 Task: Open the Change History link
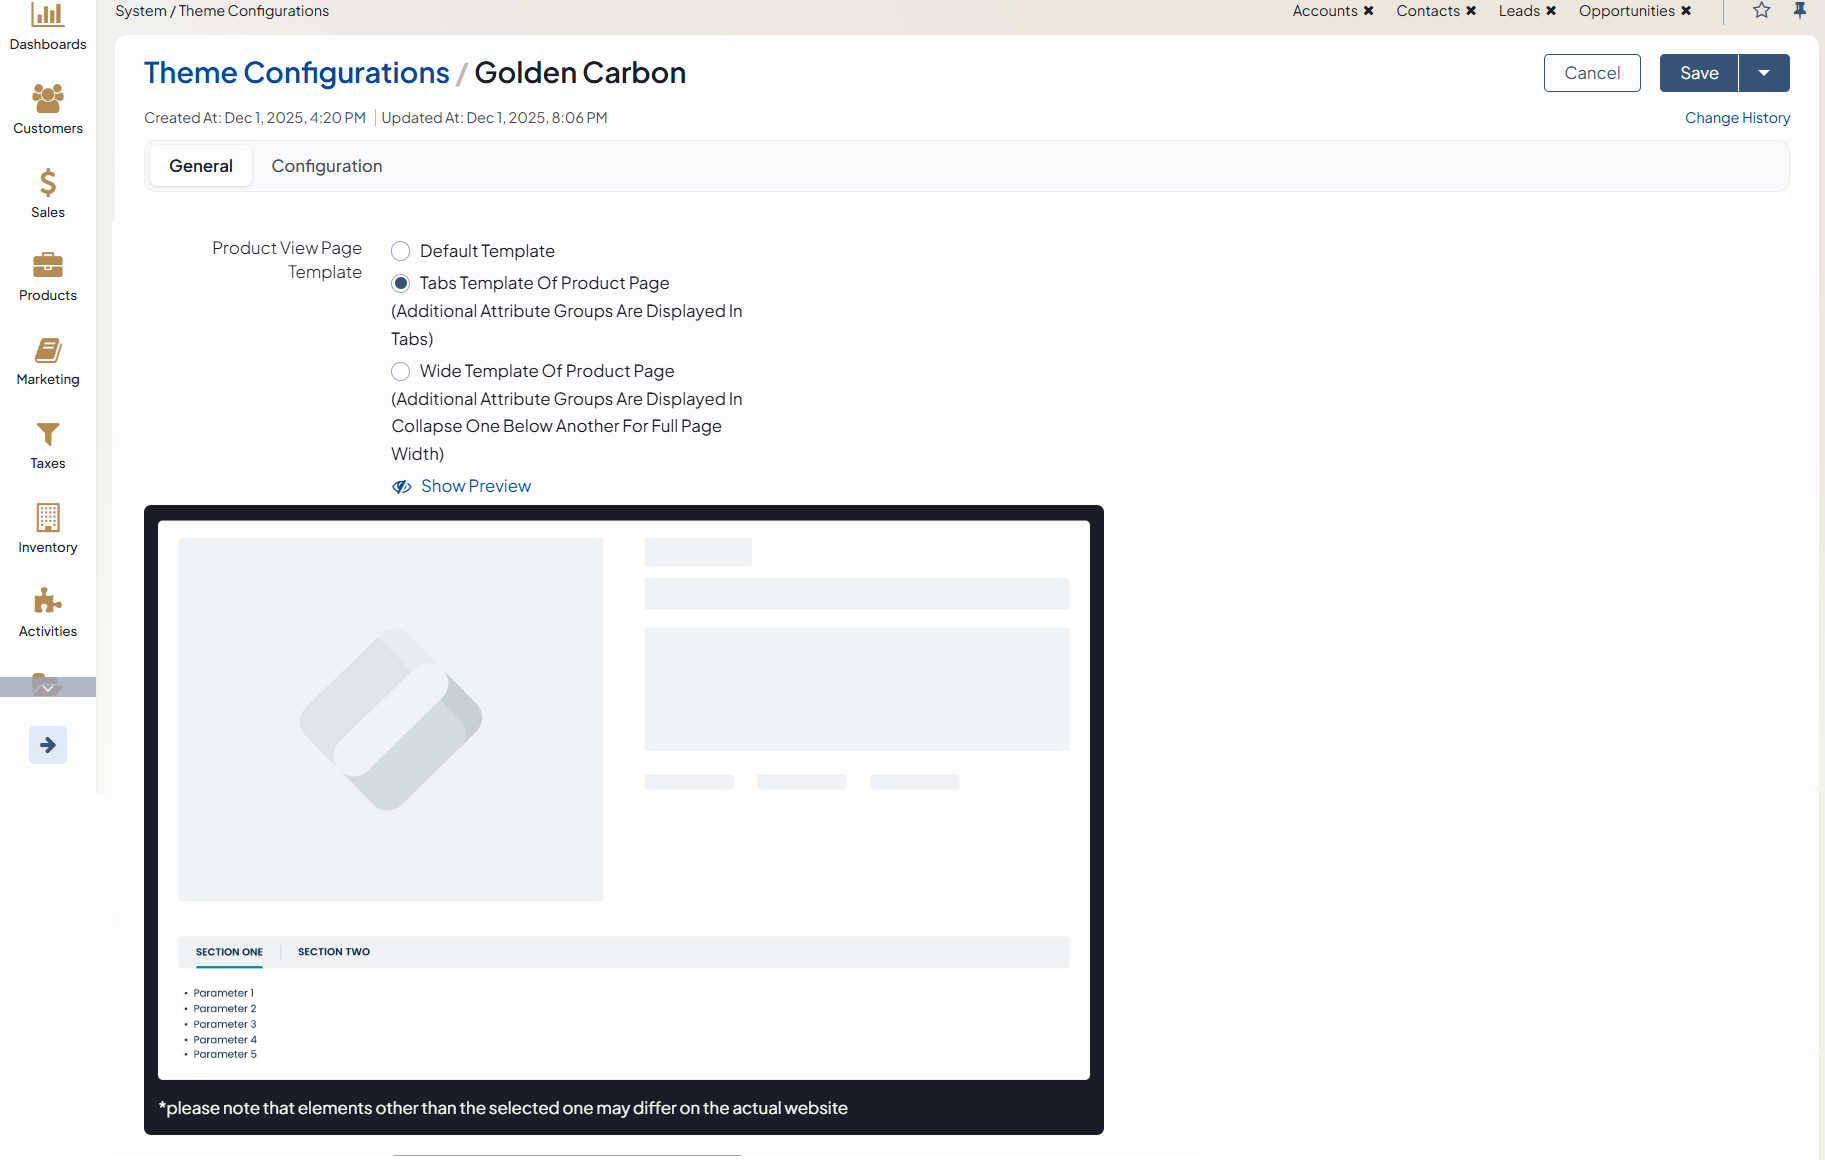[x=1737, y=118]
